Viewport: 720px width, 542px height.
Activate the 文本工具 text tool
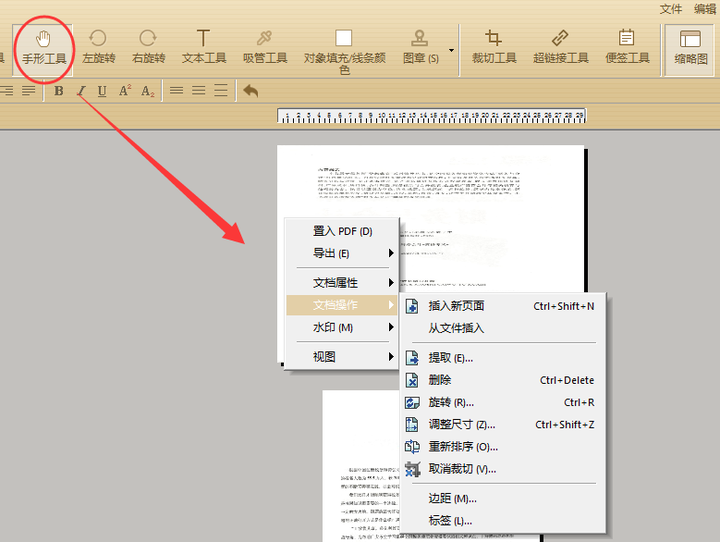point(203,47)
